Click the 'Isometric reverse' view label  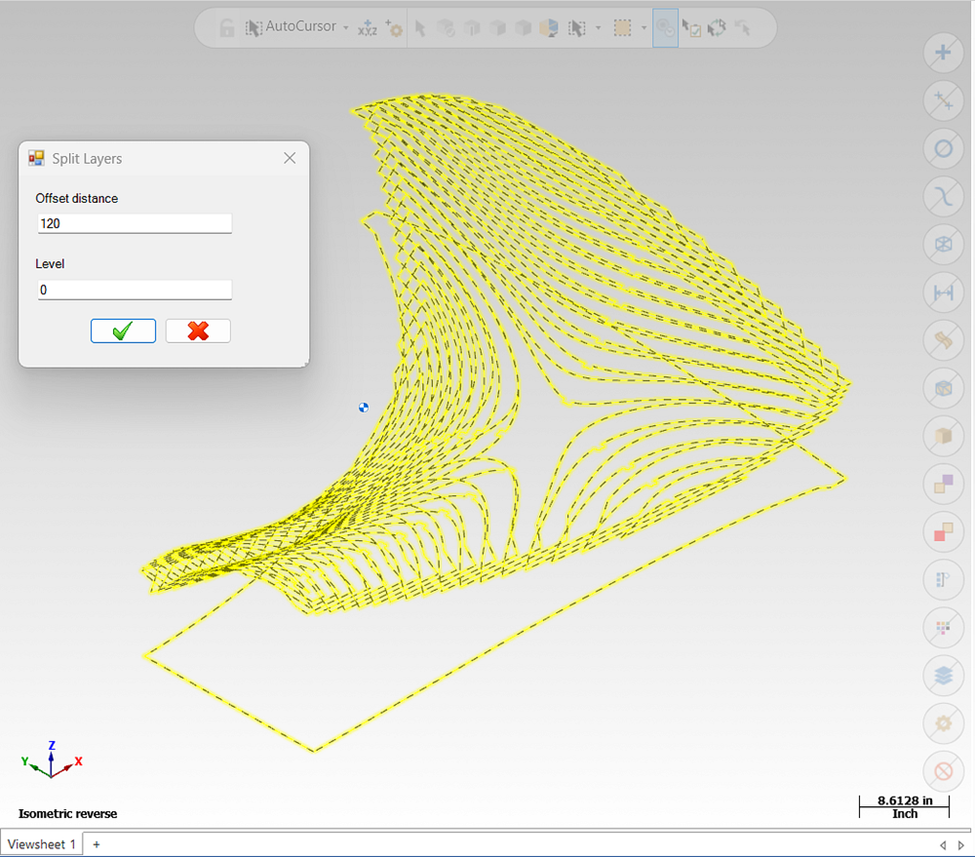pos(68,813)
